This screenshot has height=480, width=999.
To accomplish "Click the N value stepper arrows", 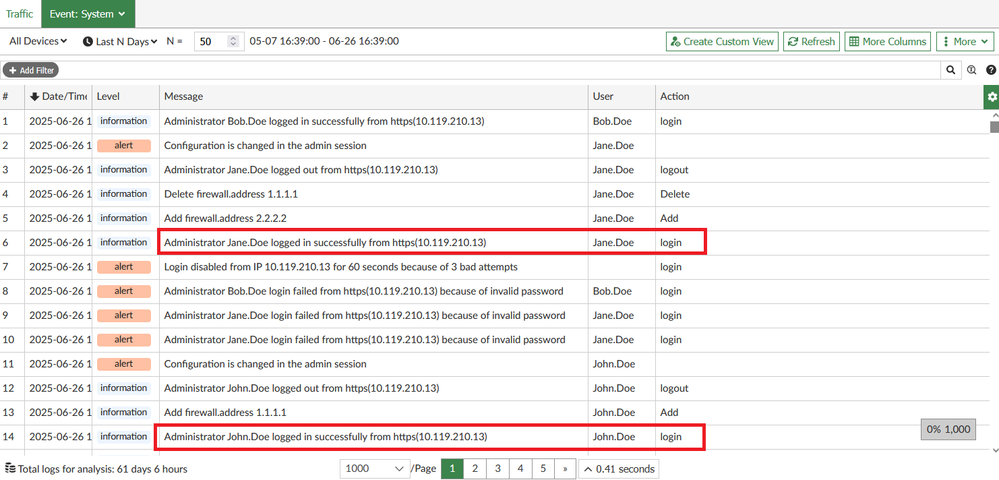I will [x=233, y=41].
